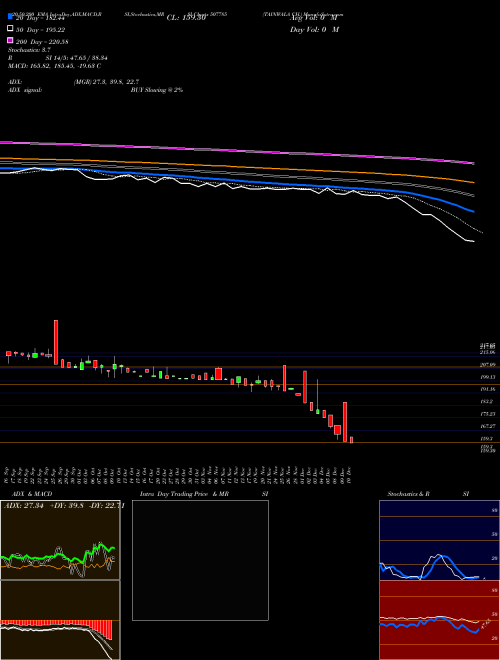Screen dimensions: 500x660
Task: Click the RSI 14/5 value '47.65 / 38.84'
Action: pos(87,58)
